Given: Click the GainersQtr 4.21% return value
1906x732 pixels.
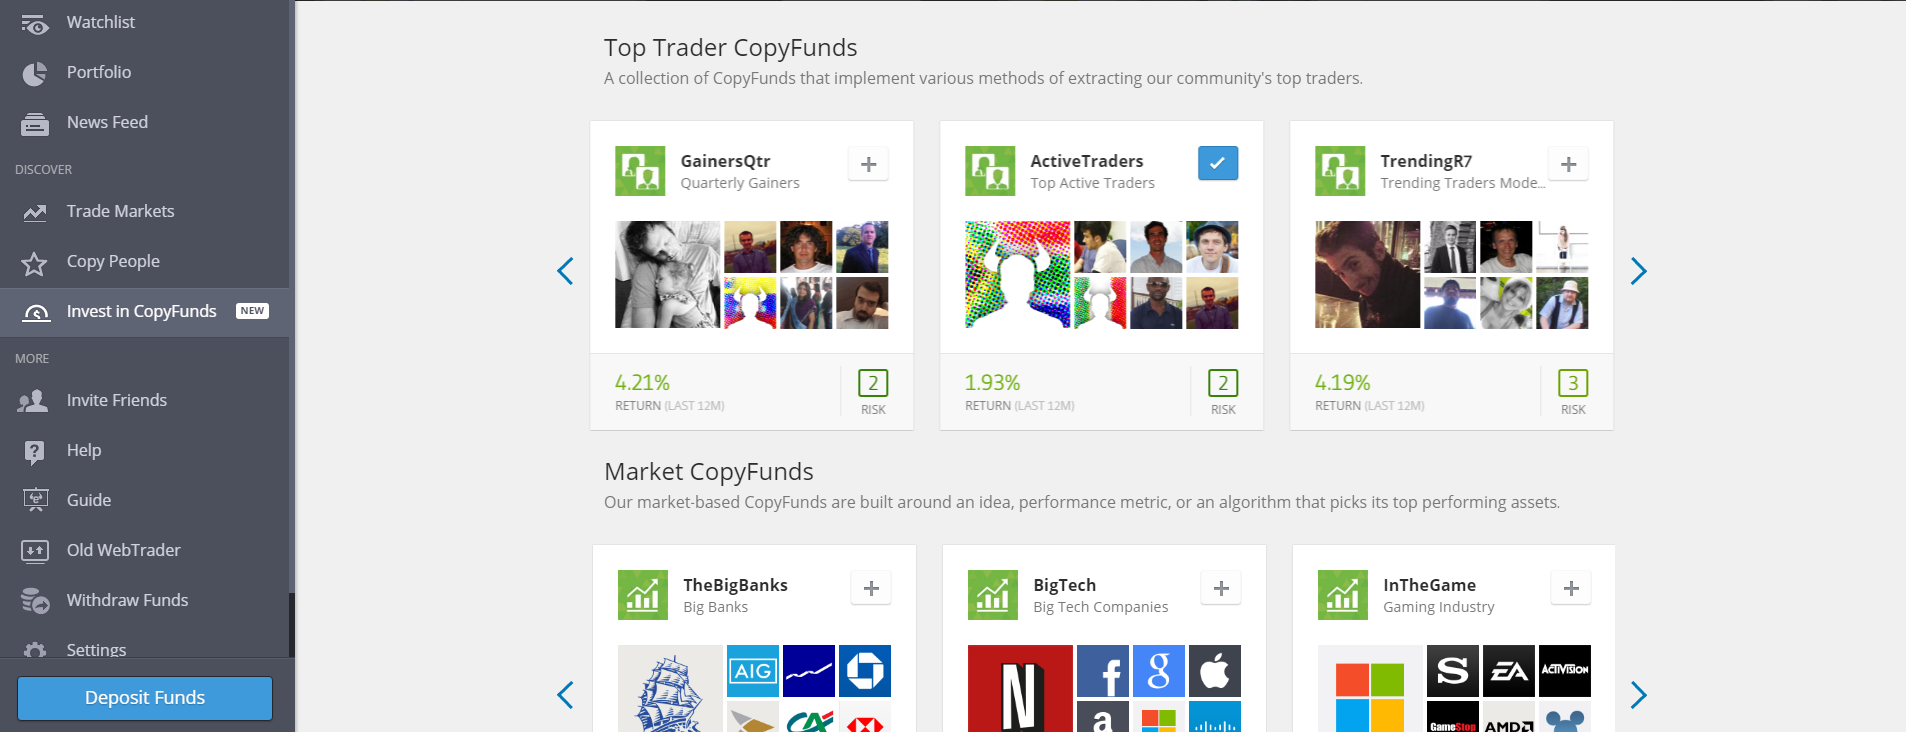Looking at the screenshot, I should (642, 383).
